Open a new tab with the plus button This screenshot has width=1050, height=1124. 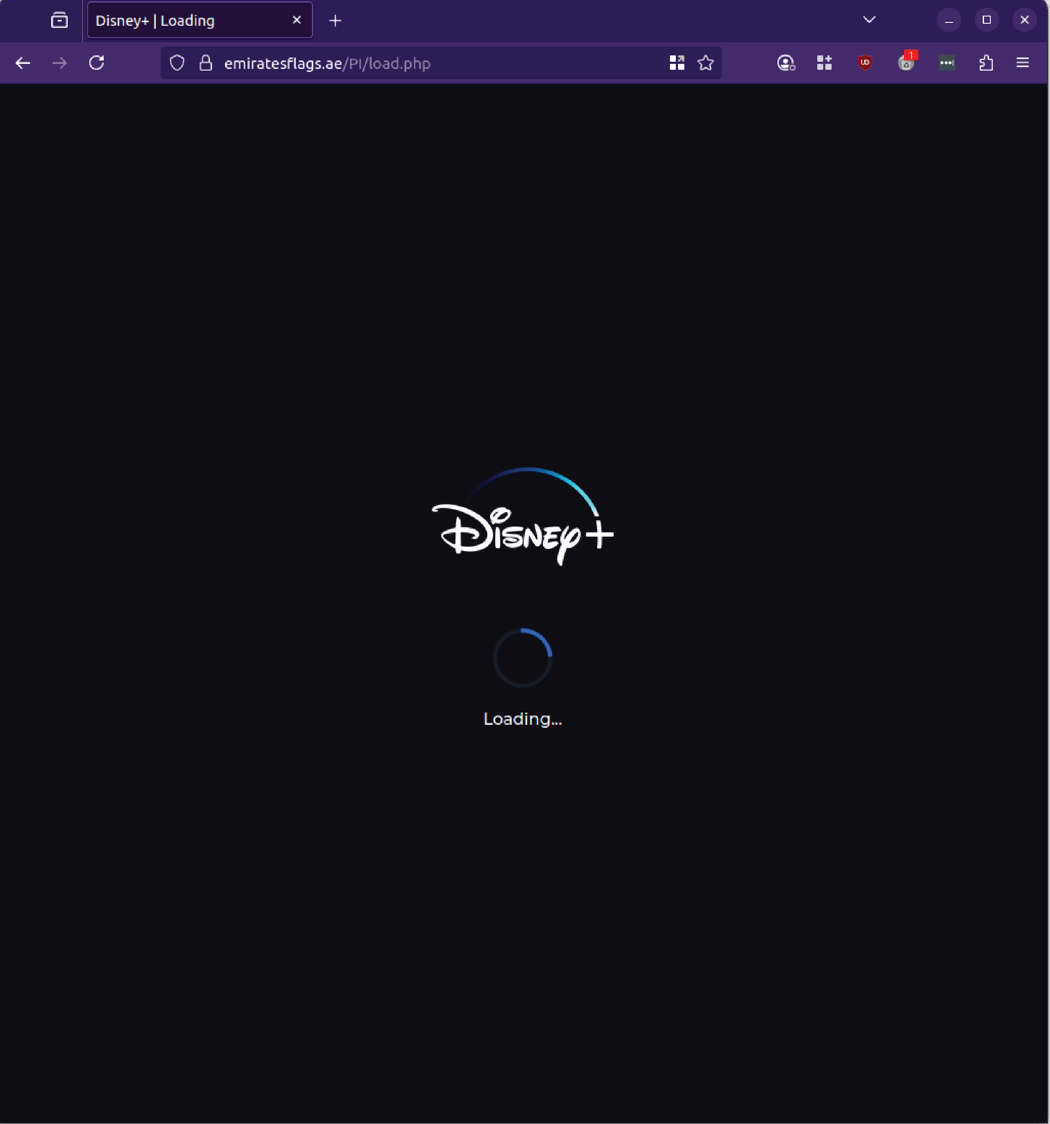(335, 20)
